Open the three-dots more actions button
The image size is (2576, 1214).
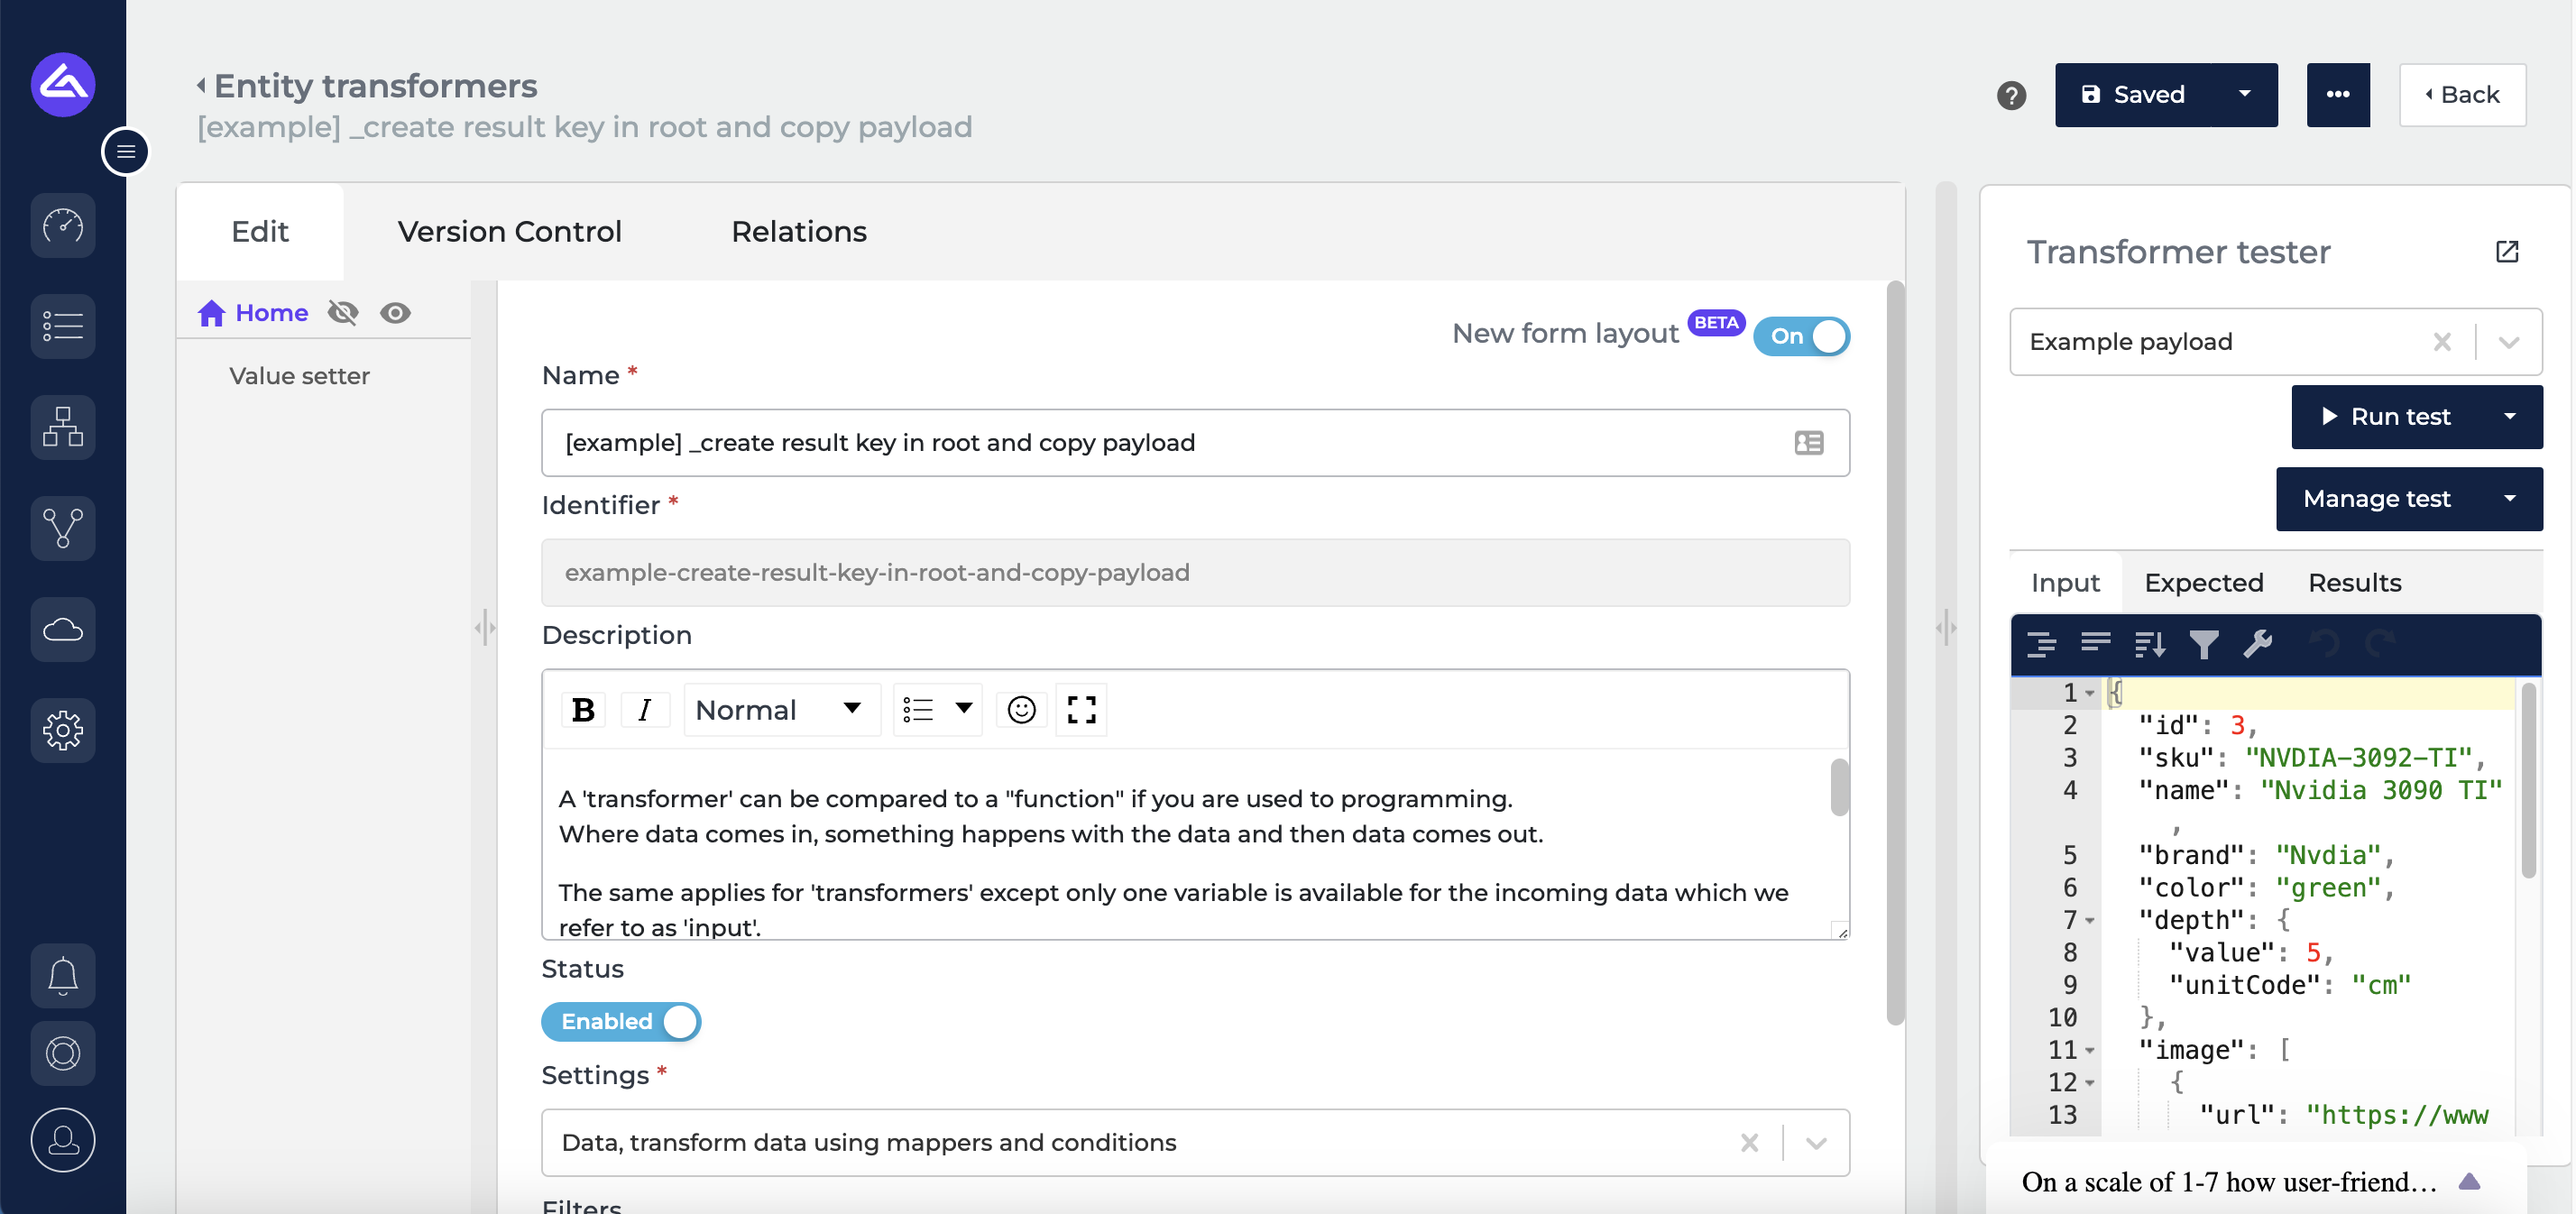coord(2338,95)
